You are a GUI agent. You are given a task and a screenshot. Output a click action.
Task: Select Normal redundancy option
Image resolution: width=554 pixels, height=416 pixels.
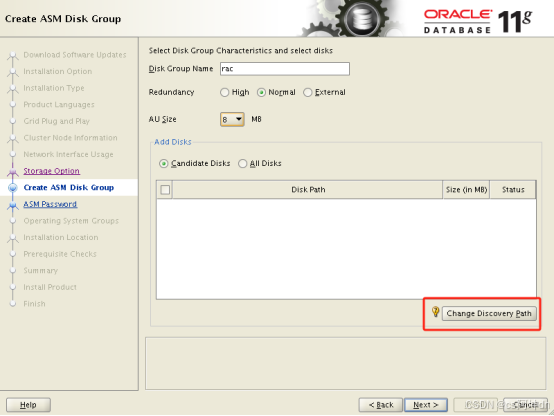pos(261,92)
